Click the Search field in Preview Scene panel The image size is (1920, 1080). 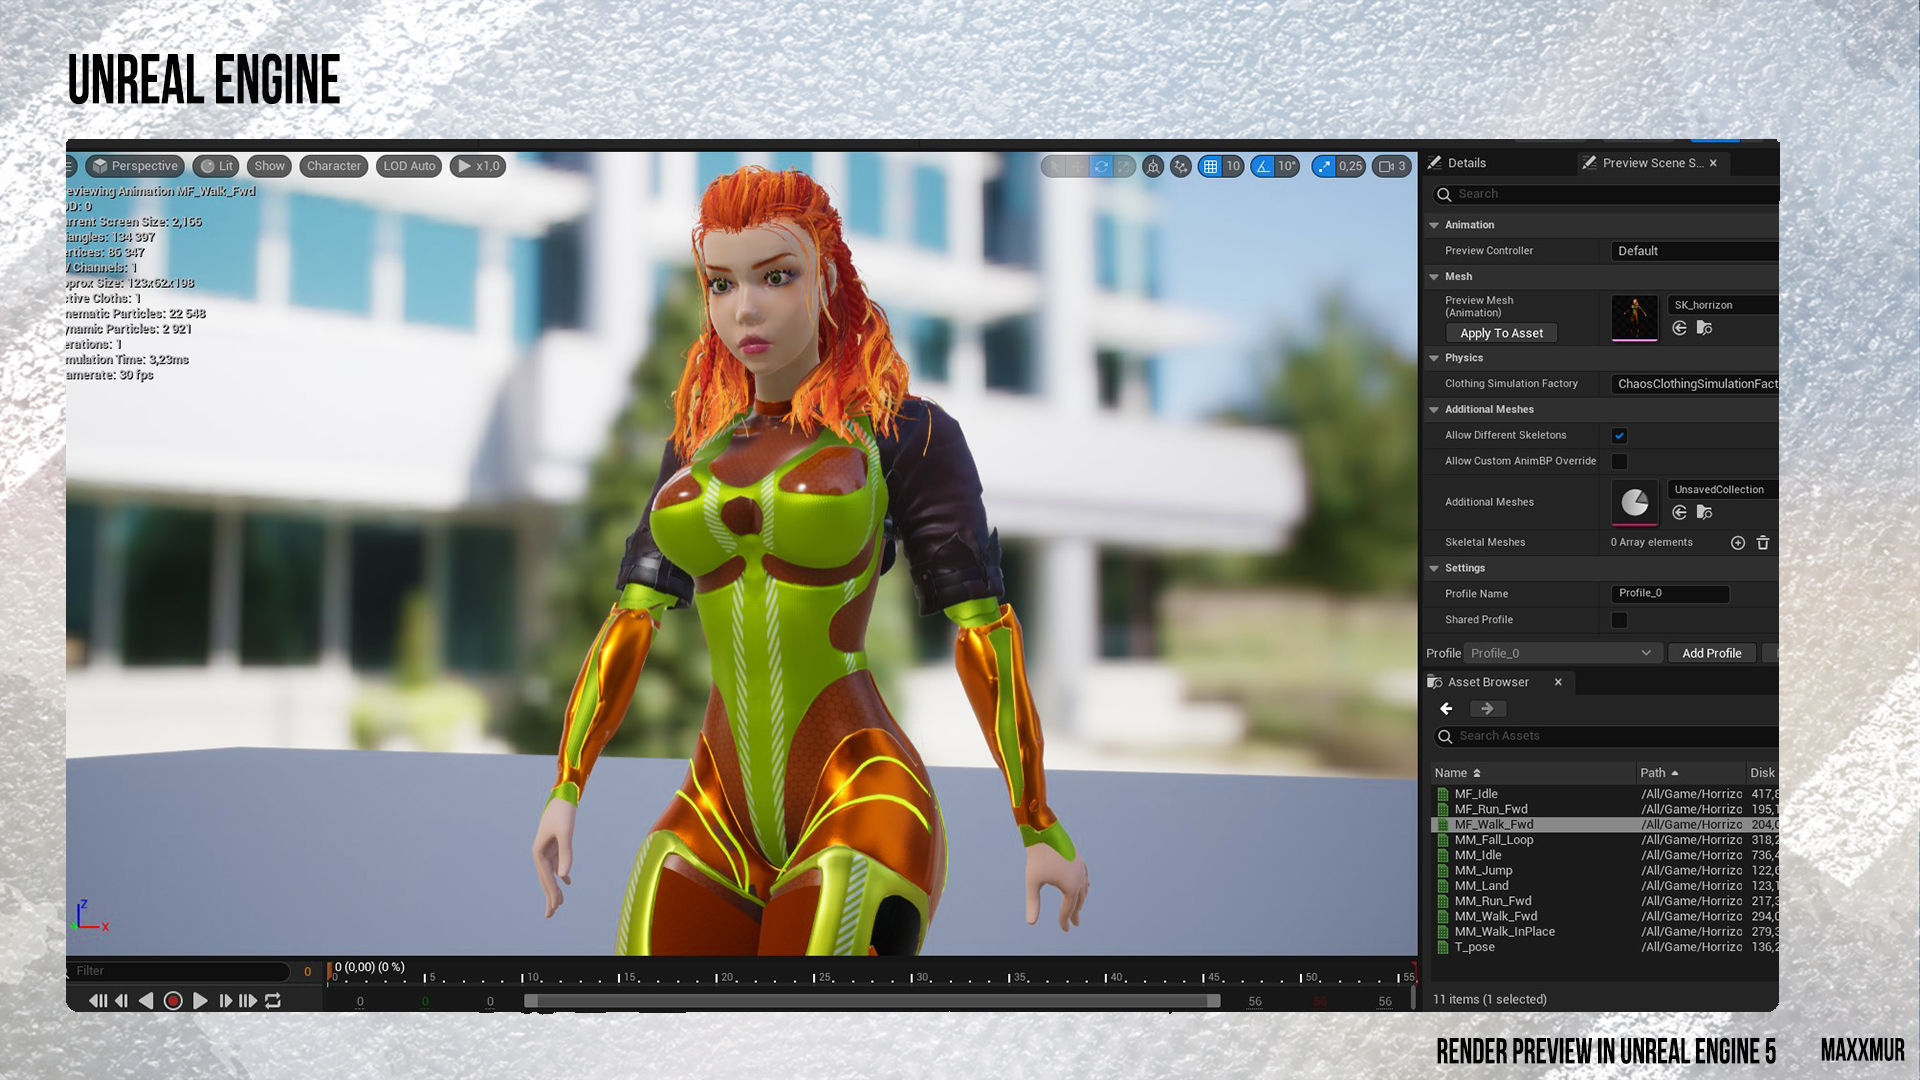click(1605, 194)
